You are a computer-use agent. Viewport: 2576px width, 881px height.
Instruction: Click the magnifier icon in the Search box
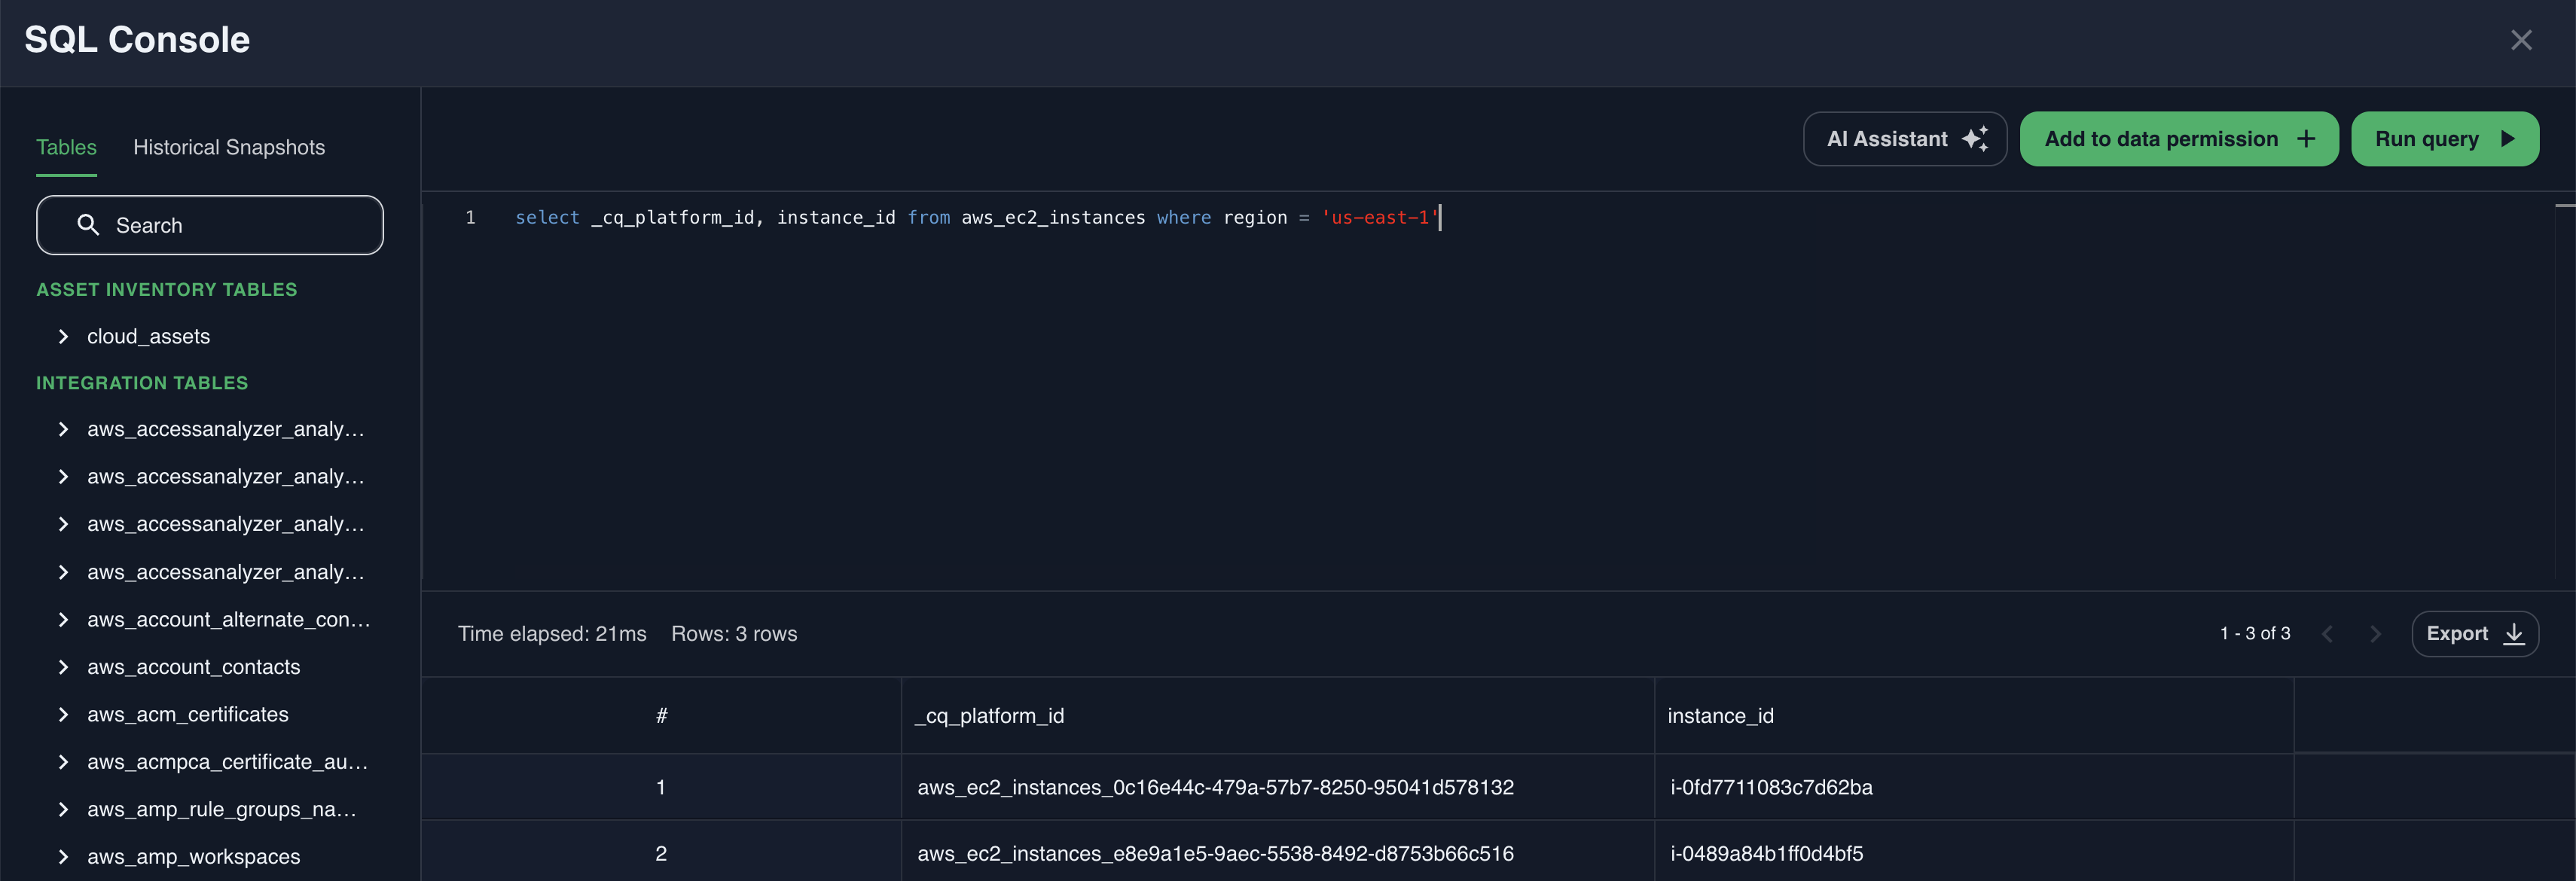point(88,225)
